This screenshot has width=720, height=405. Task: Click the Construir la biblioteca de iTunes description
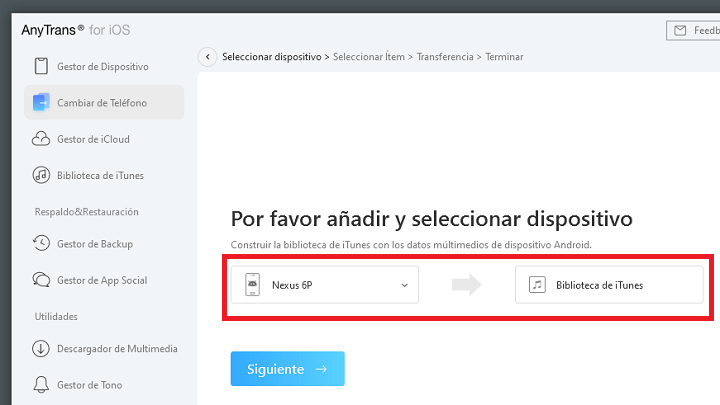click(411, 245)
